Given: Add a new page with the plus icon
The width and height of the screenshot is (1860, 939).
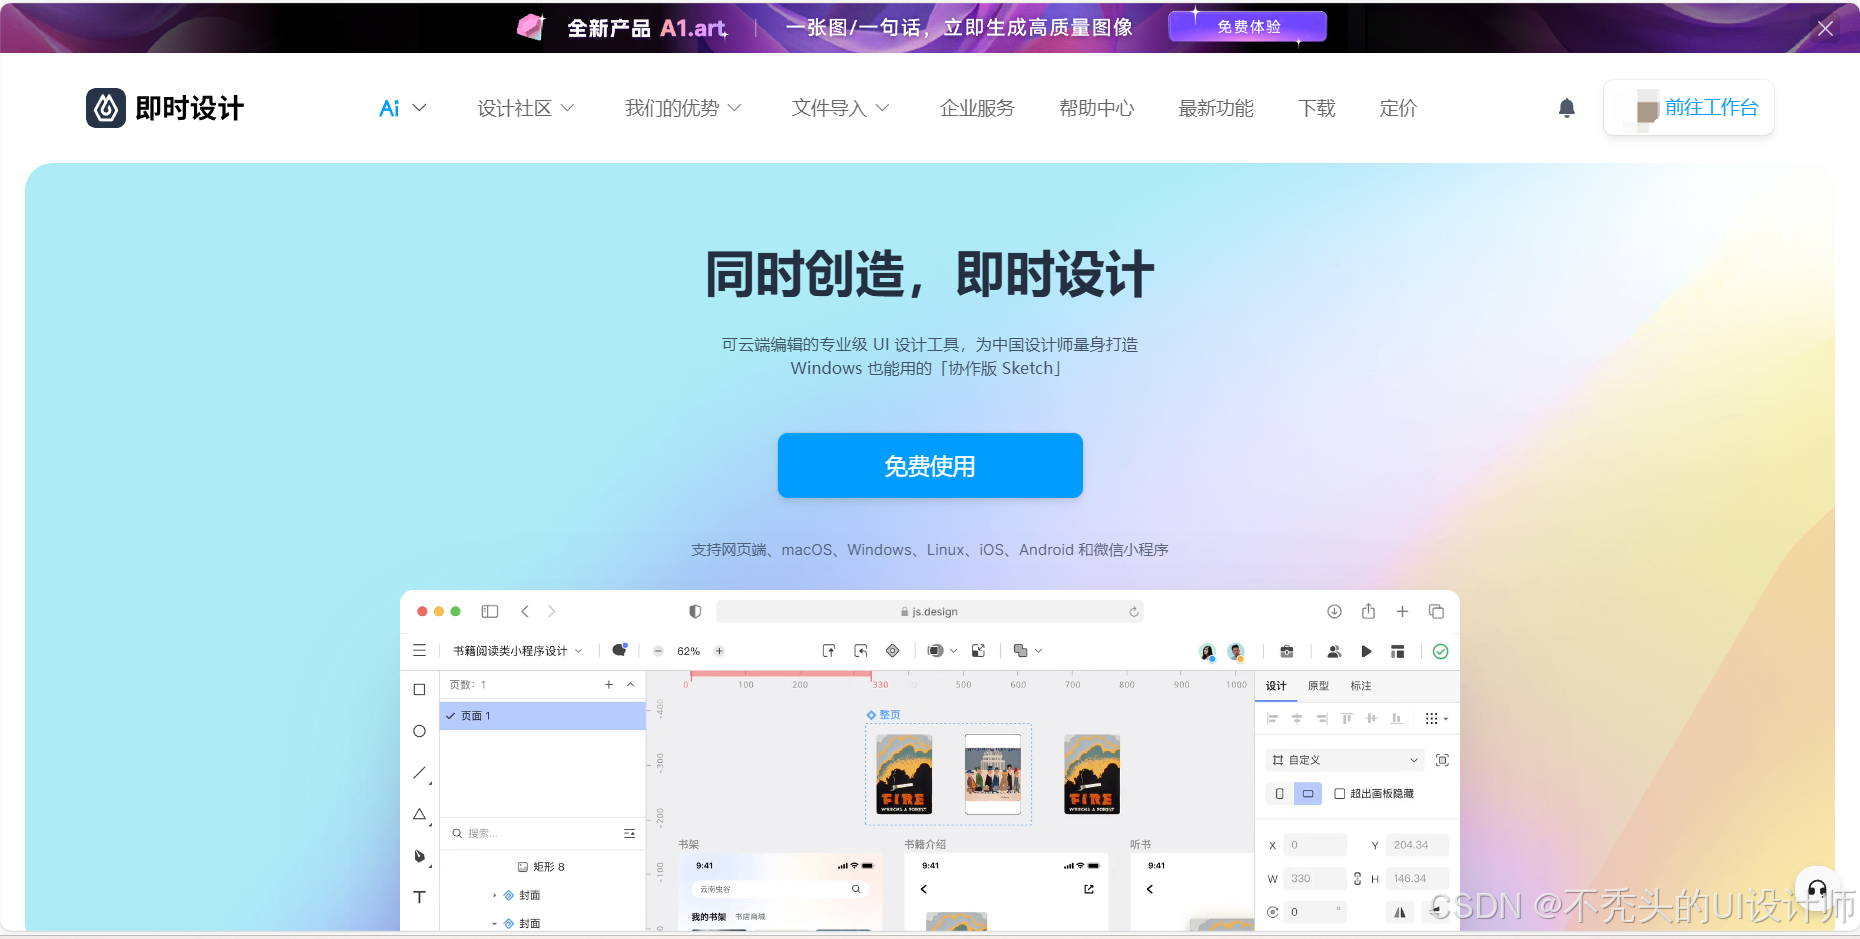Looking at the screenshot, I should click(x=609, y=685).
